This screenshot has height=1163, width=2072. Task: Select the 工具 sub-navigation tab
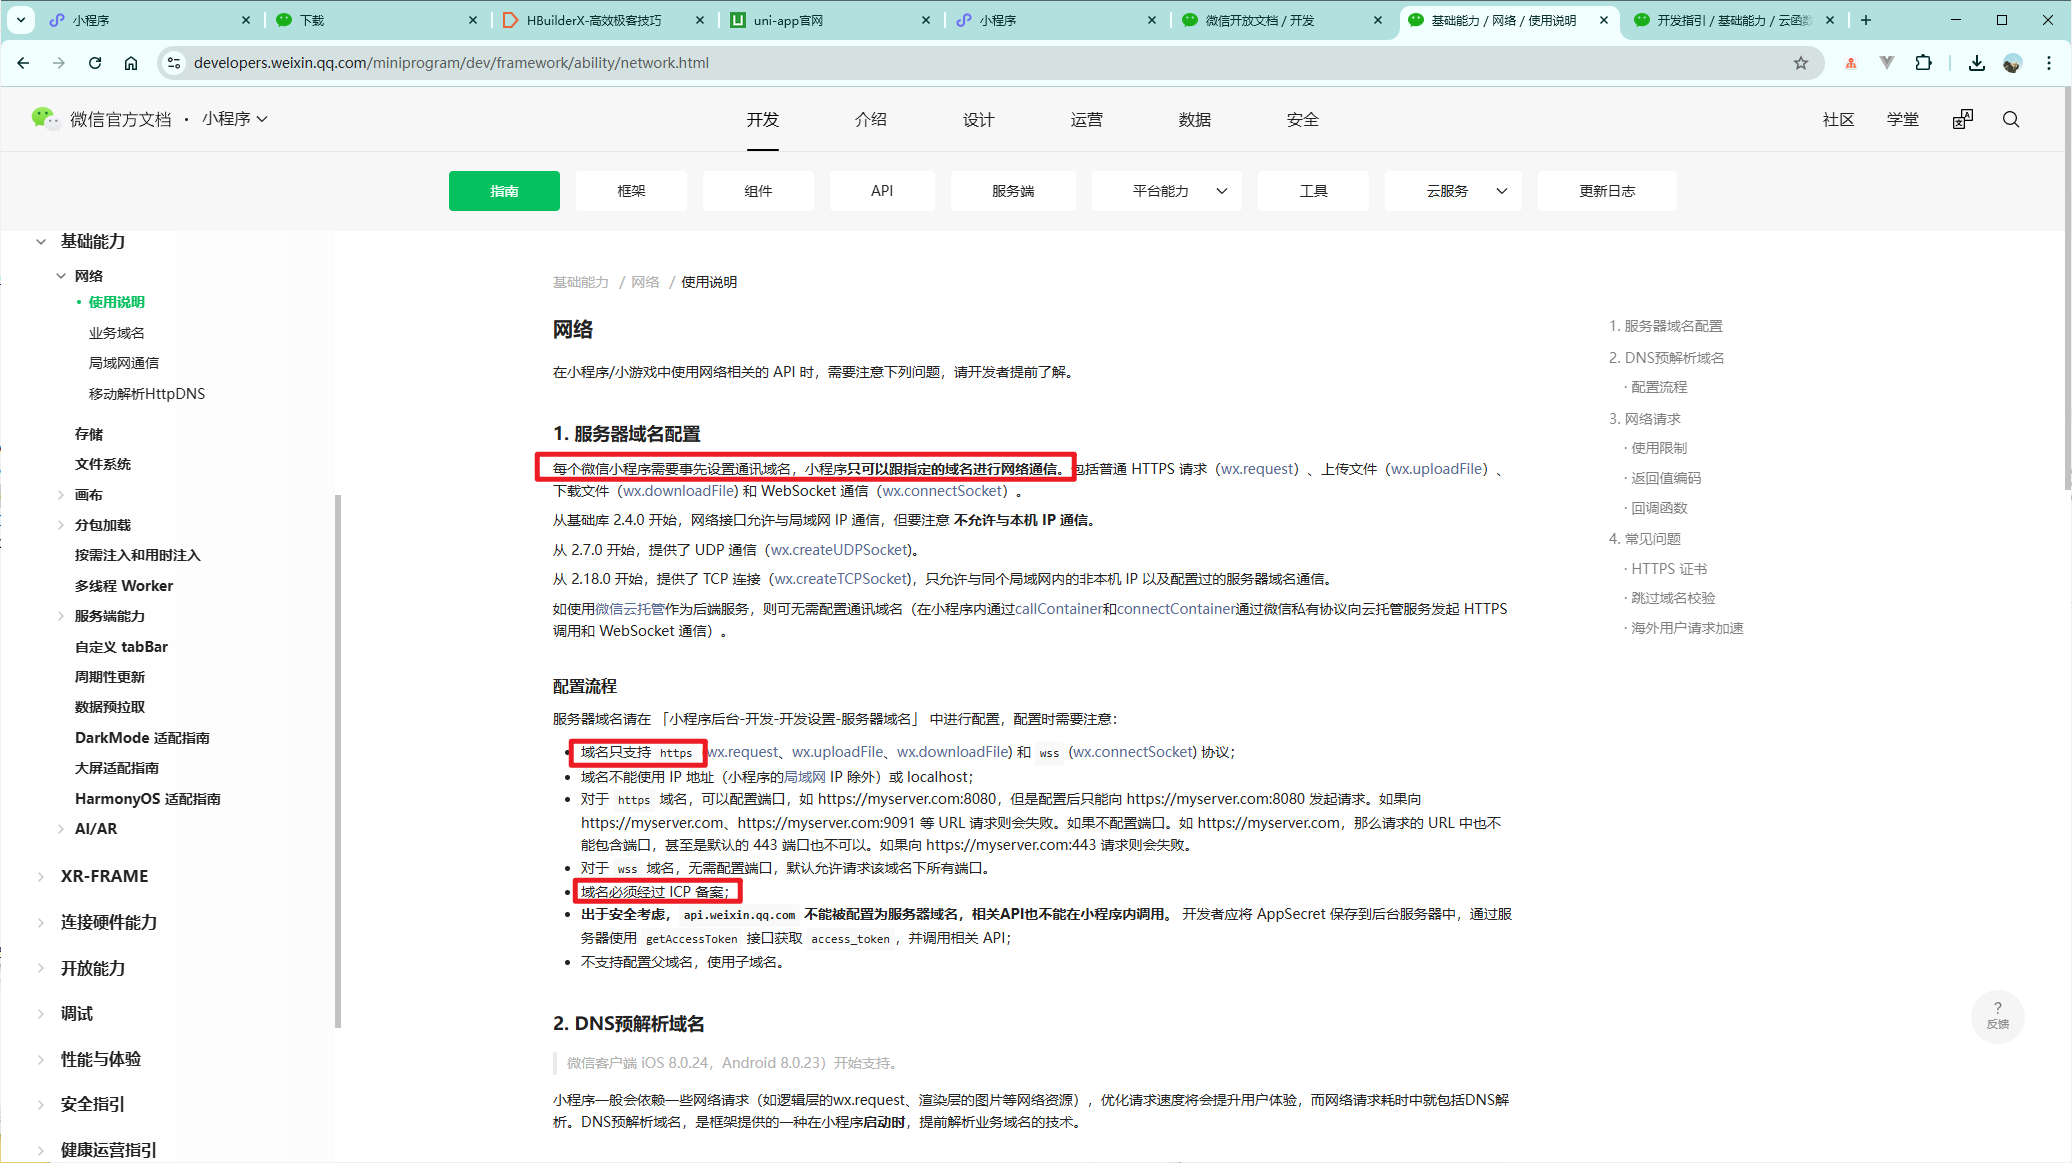(x=1313, y=191)
